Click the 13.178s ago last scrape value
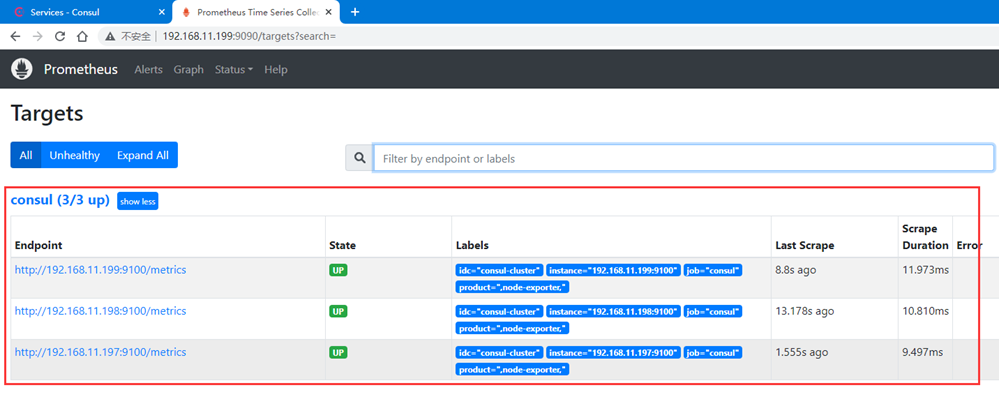999x420 pixels. coord(805,312)
